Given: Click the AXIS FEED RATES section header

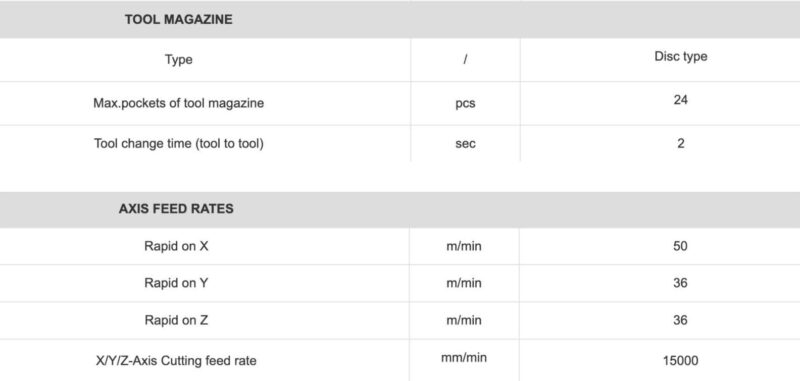Looking at the screenshot, I should [x=176, y=209].
